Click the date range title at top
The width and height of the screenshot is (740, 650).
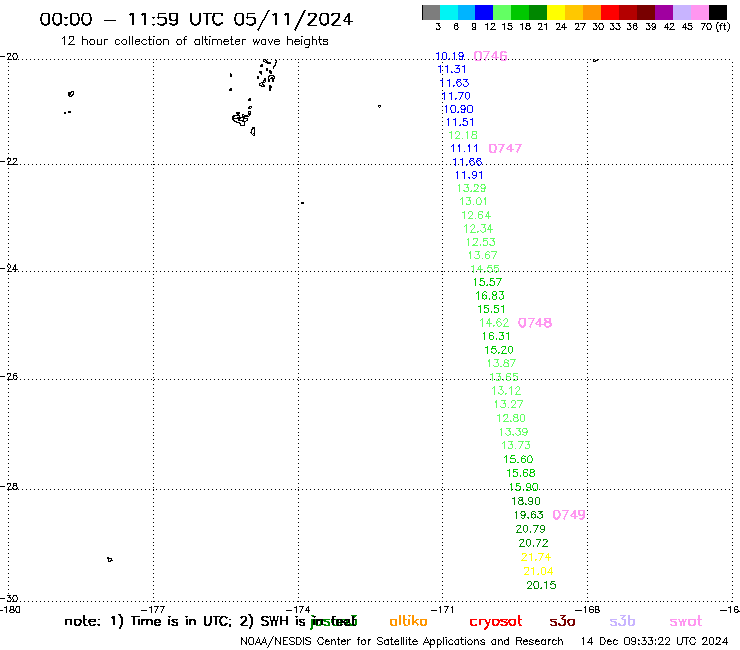tap(196, 20)
